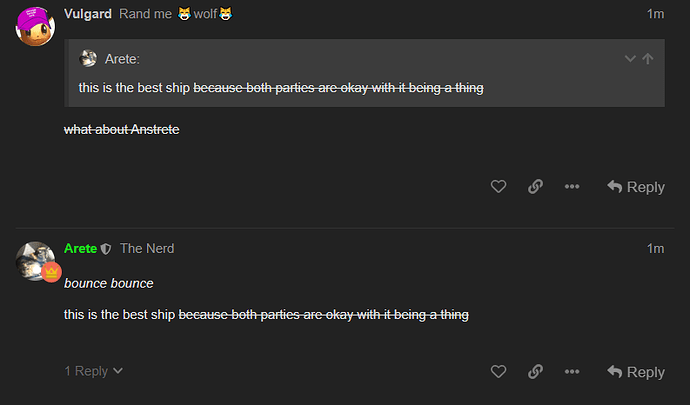Open the 1m timestamp on Arete's post
This screenshot has height=405, width=690.
pos(655,248)
